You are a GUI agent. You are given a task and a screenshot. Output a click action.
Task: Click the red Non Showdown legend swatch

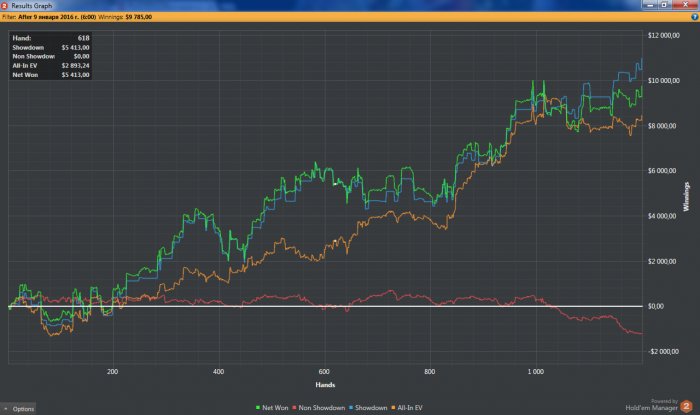pyautogui.click(x=294, y=408)
